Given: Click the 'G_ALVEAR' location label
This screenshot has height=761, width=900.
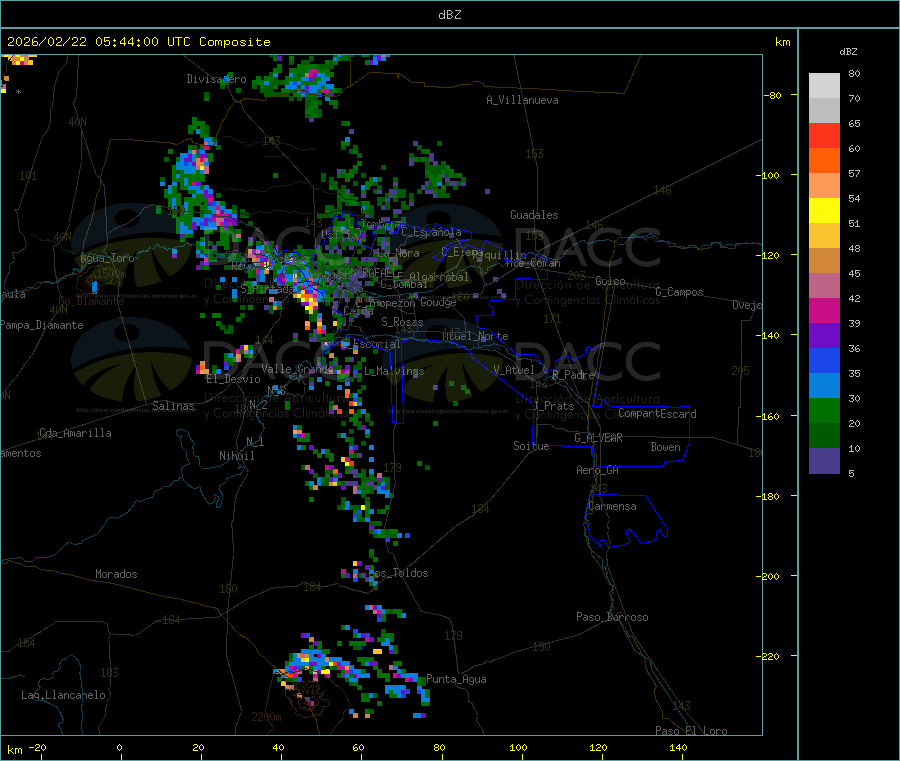Looking at the screenshot, I should point(599,438).
